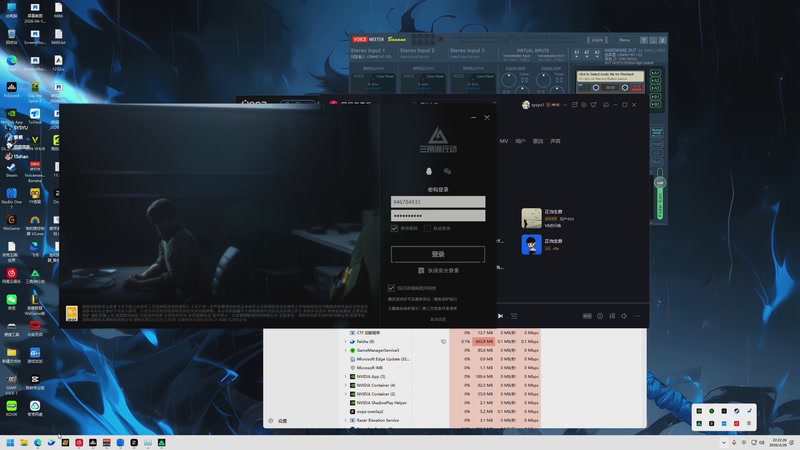Click the password input field
This screenshot has width=800, height=450.
pyautogui.click(x=438, y=215)
